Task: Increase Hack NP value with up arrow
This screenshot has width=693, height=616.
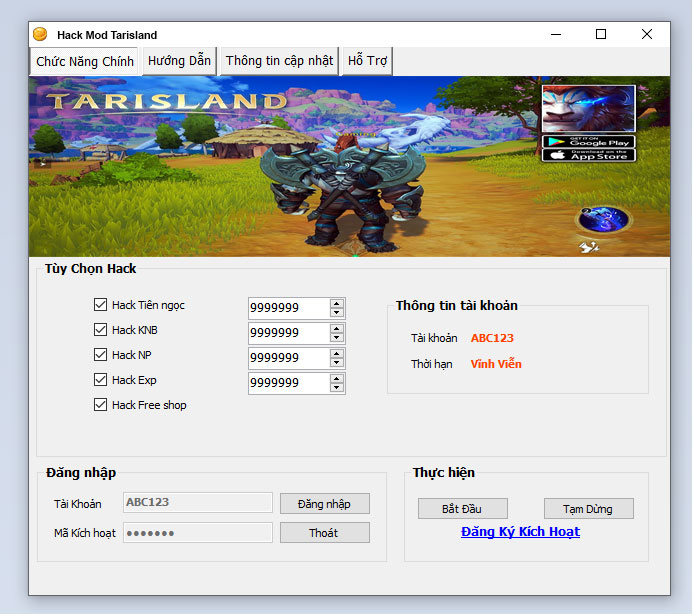Action: (x=337, y=354)
